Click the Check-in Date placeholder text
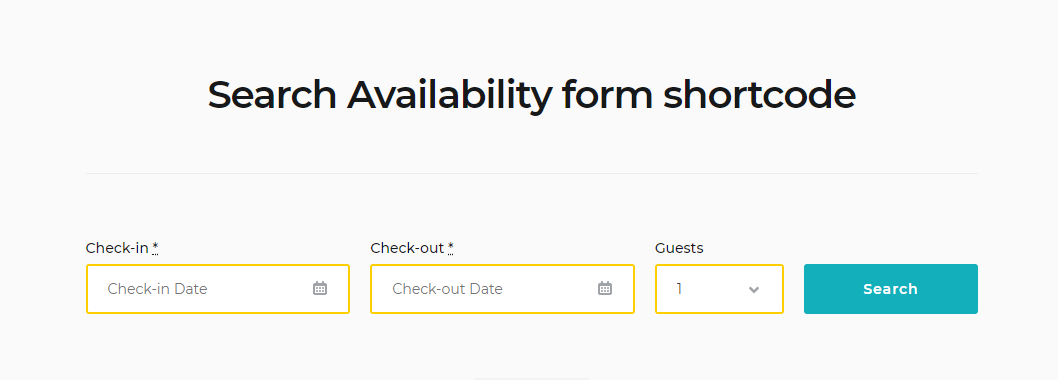This screenshot has height=380, width=1058. pyautogui.click(x=157, y=289)
